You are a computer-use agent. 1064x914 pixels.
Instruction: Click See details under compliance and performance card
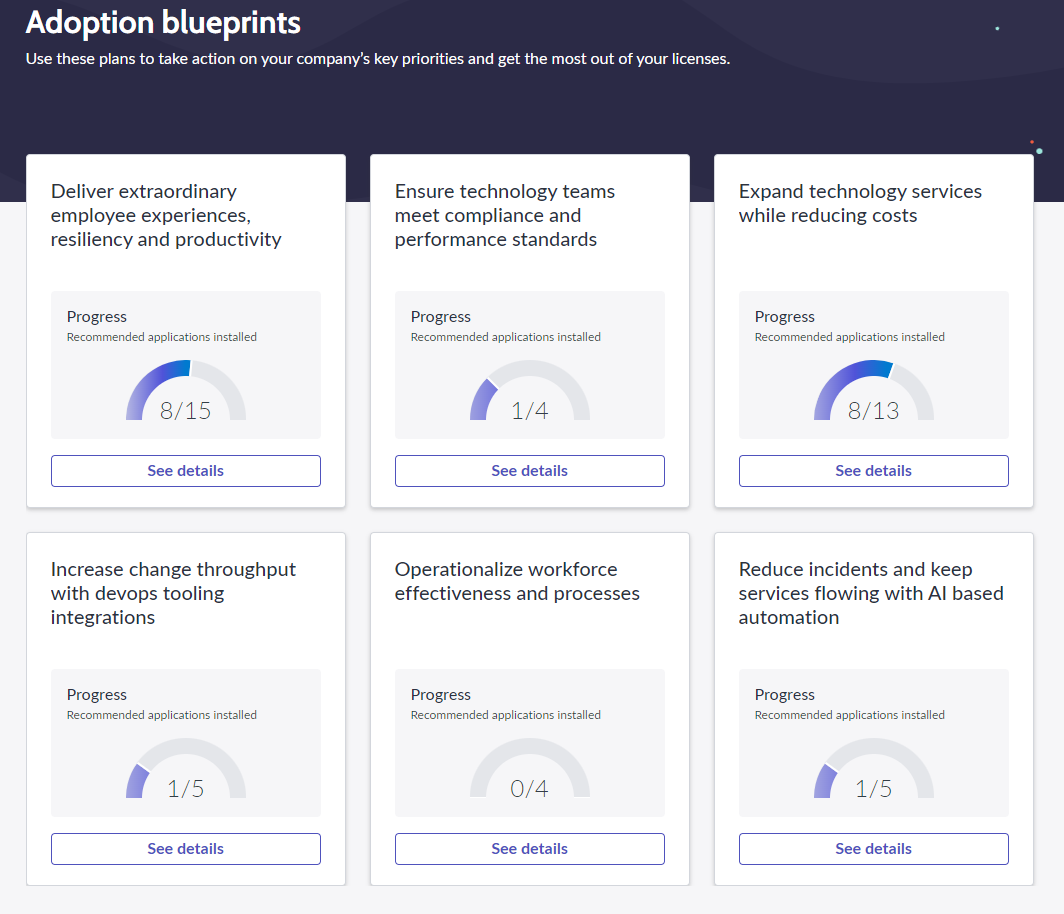(x=530, y=471)
